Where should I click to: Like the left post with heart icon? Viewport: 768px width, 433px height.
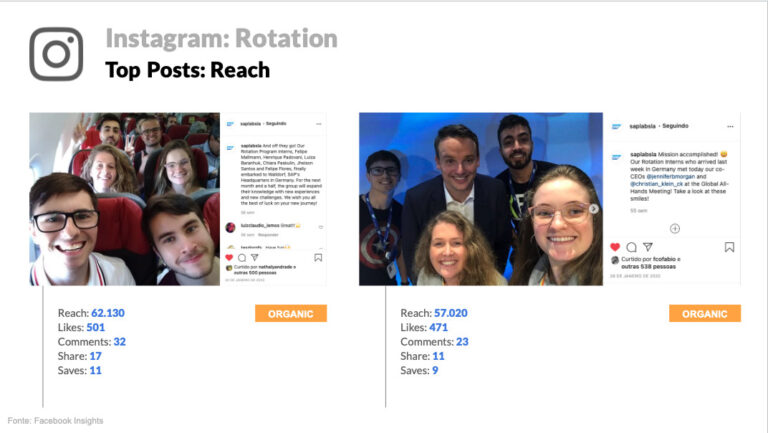pos(229,257)
